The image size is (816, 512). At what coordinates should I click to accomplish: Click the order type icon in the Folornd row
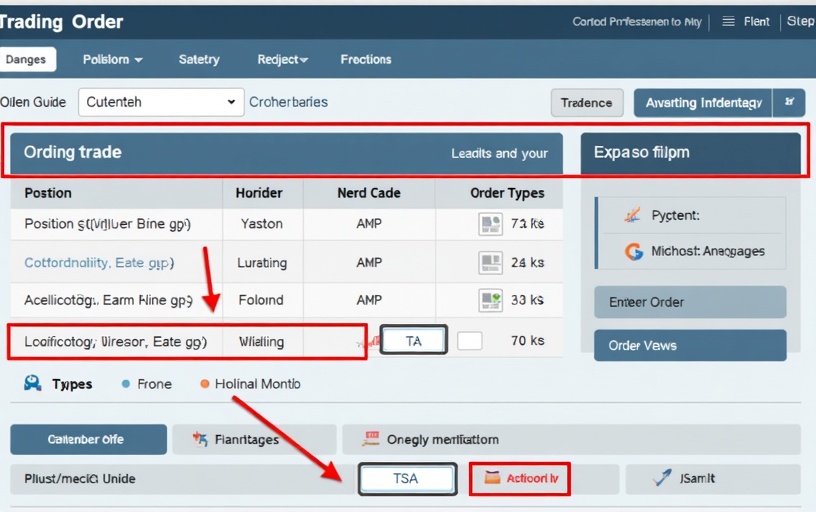(x=490, y=300)
